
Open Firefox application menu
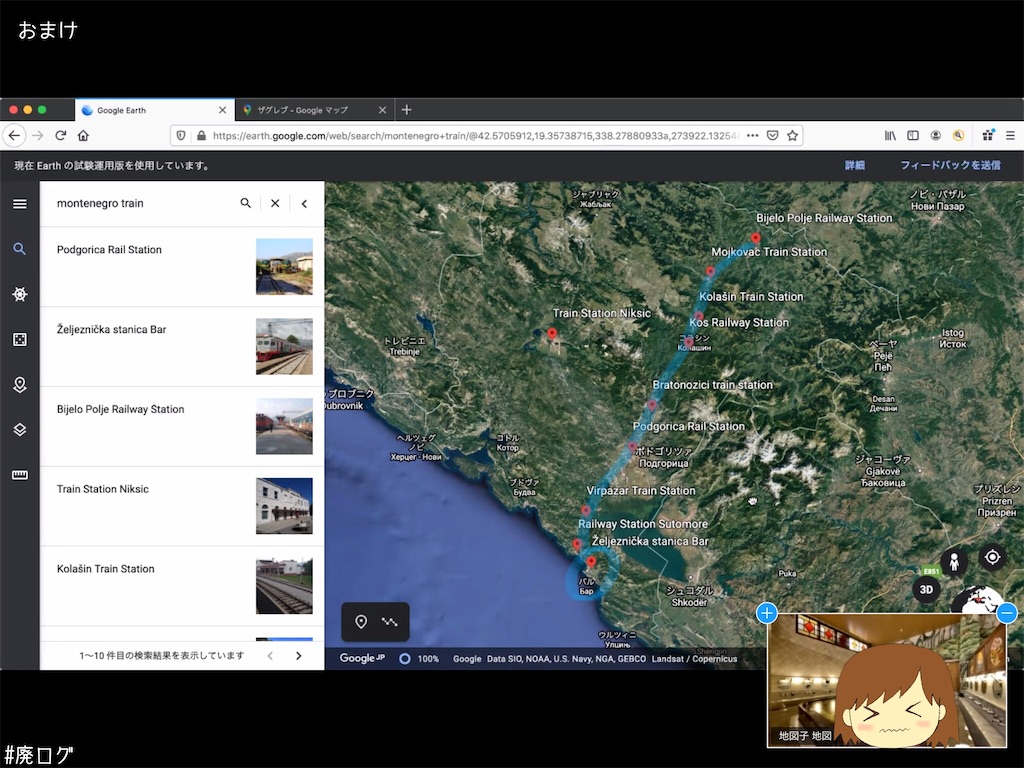(1010, 136)
